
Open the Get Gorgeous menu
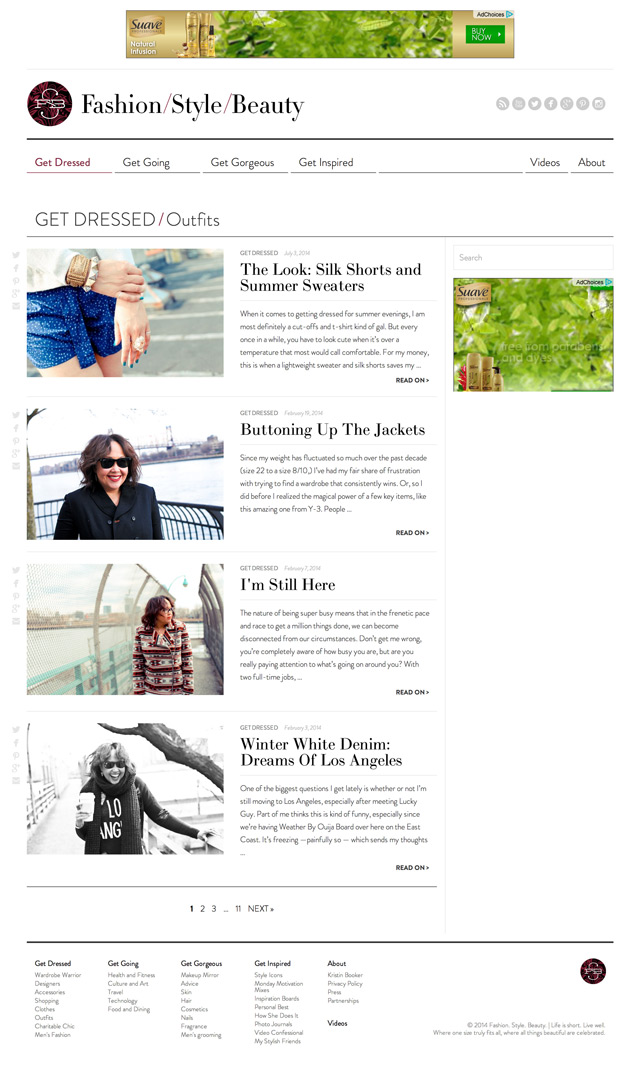click(242, 162)
